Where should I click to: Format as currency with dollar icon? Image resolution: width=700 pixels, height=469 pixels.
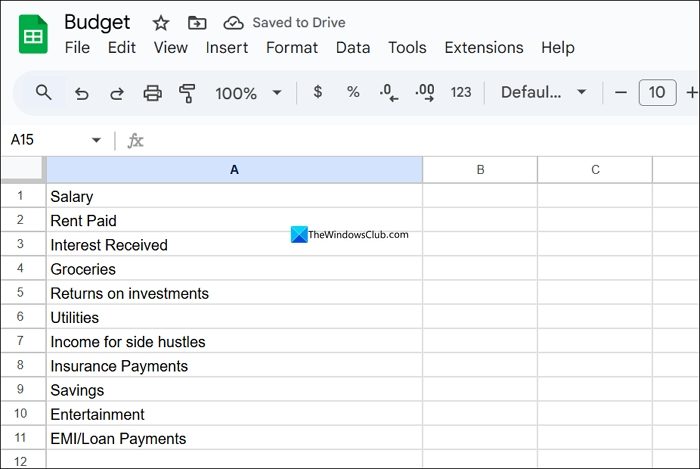(317, 92)
